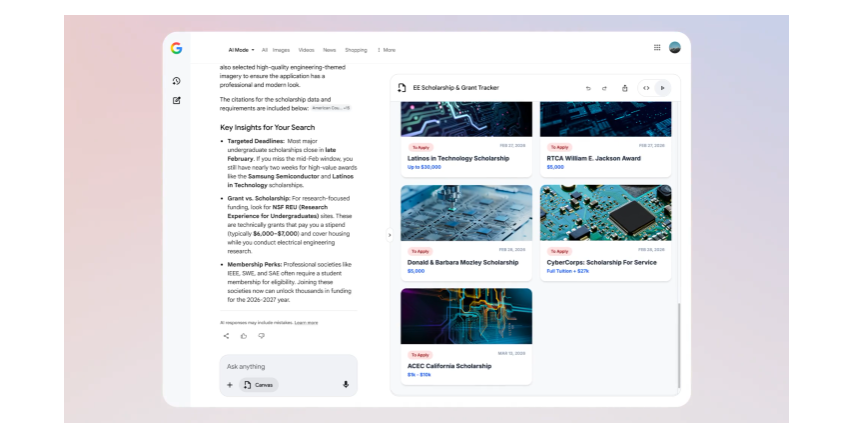Share the AI response
Screen dimensions: 855x448
point(226,336)
